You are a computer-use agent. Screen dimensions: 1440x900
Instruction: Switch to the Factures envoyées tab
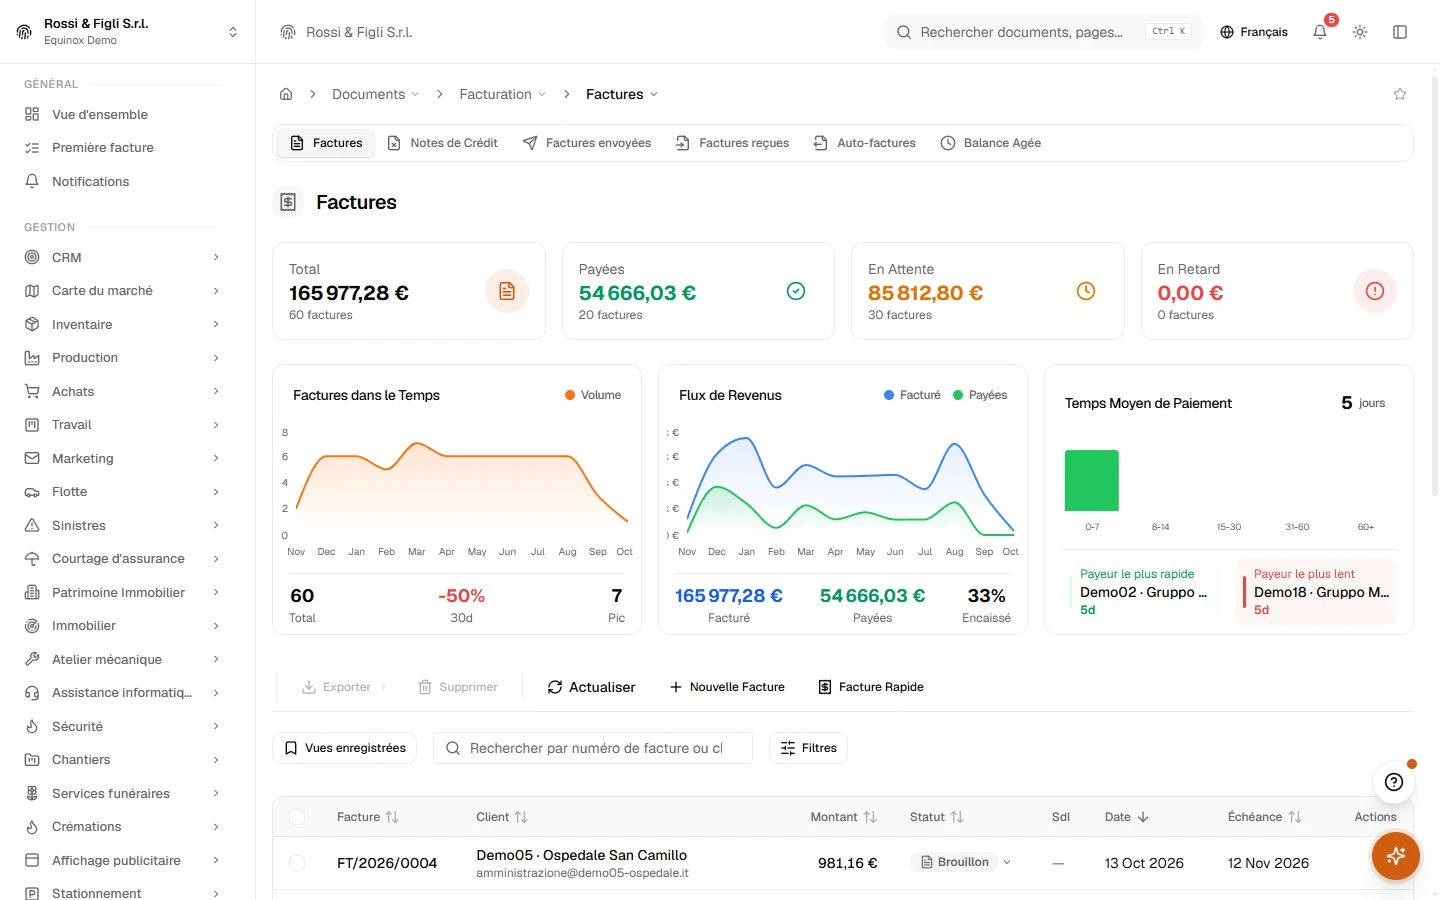pyautogui.click(x=587, y=143)
